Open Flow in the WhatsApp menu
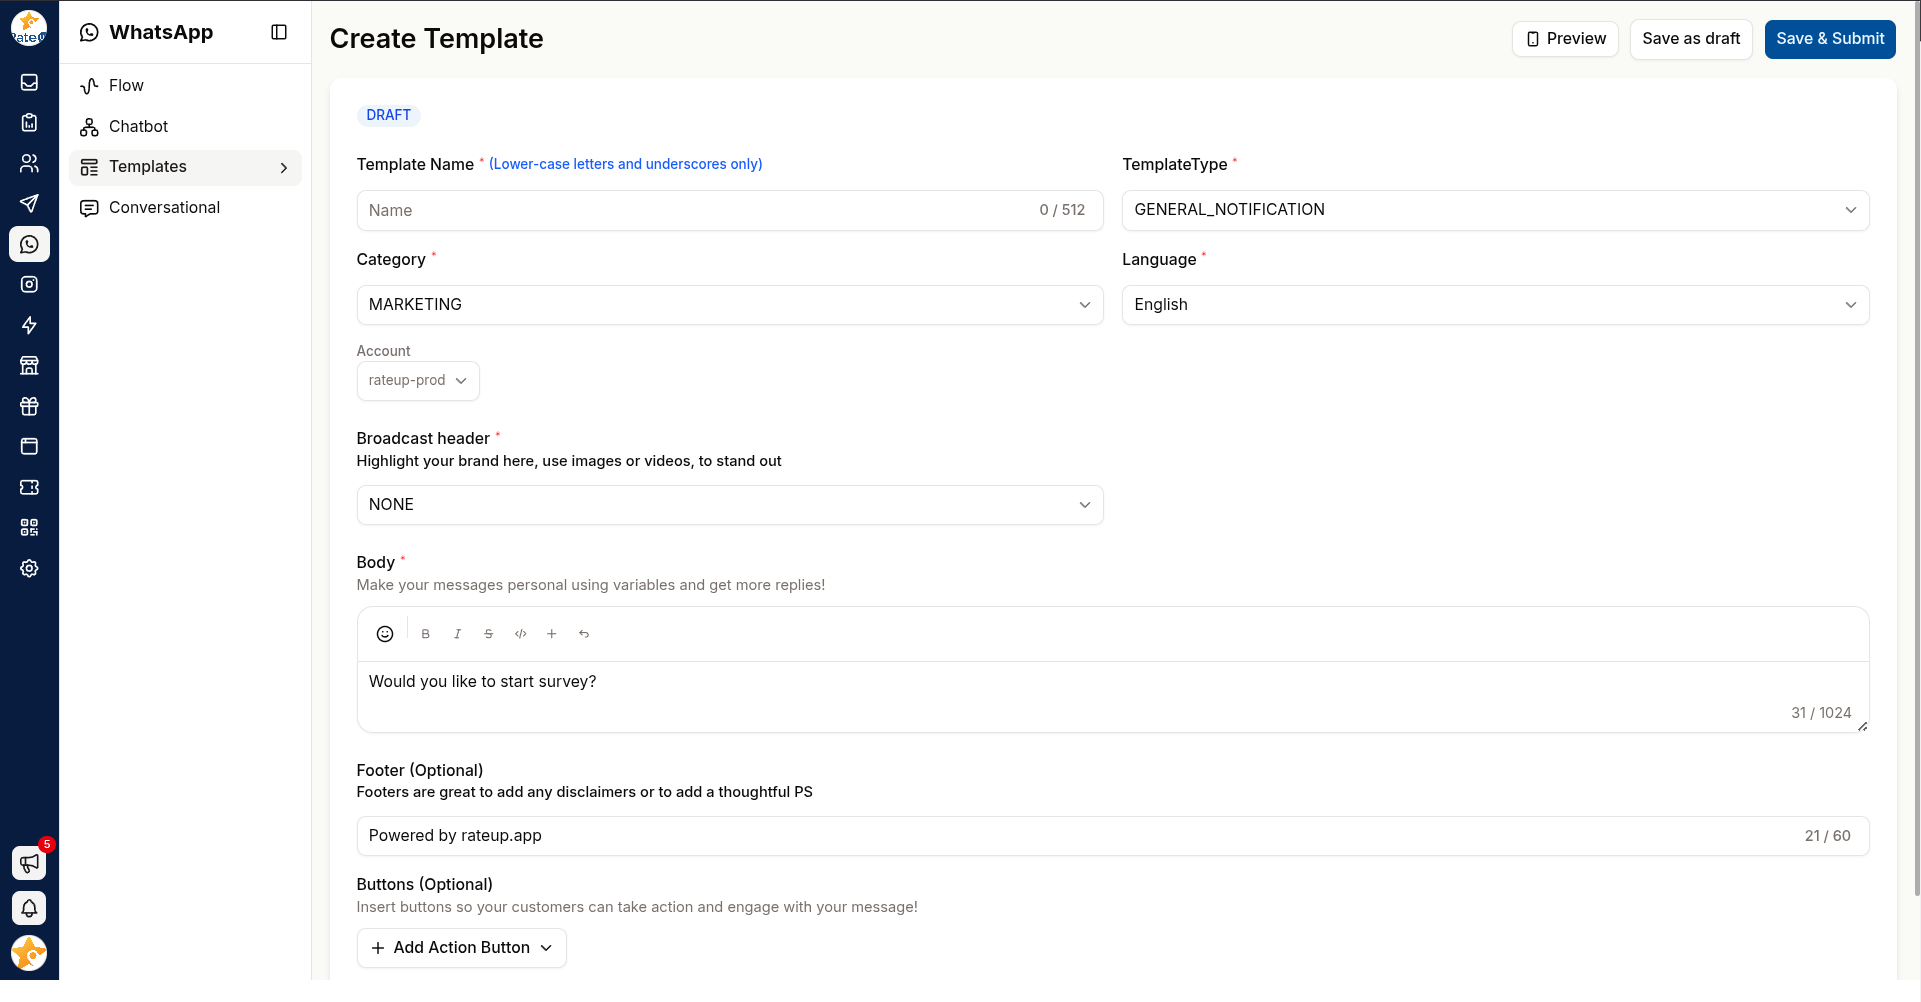The image size is (1921, 1002). (185, 86)
